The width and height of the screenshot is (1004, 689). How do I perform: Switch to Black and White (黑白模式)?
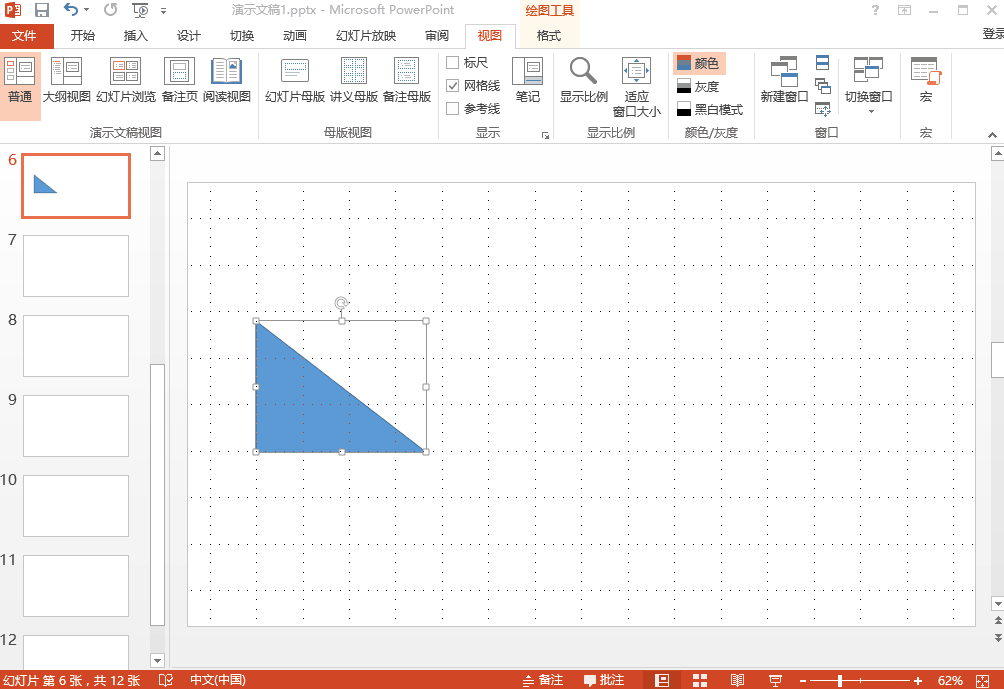coord(710,109)
